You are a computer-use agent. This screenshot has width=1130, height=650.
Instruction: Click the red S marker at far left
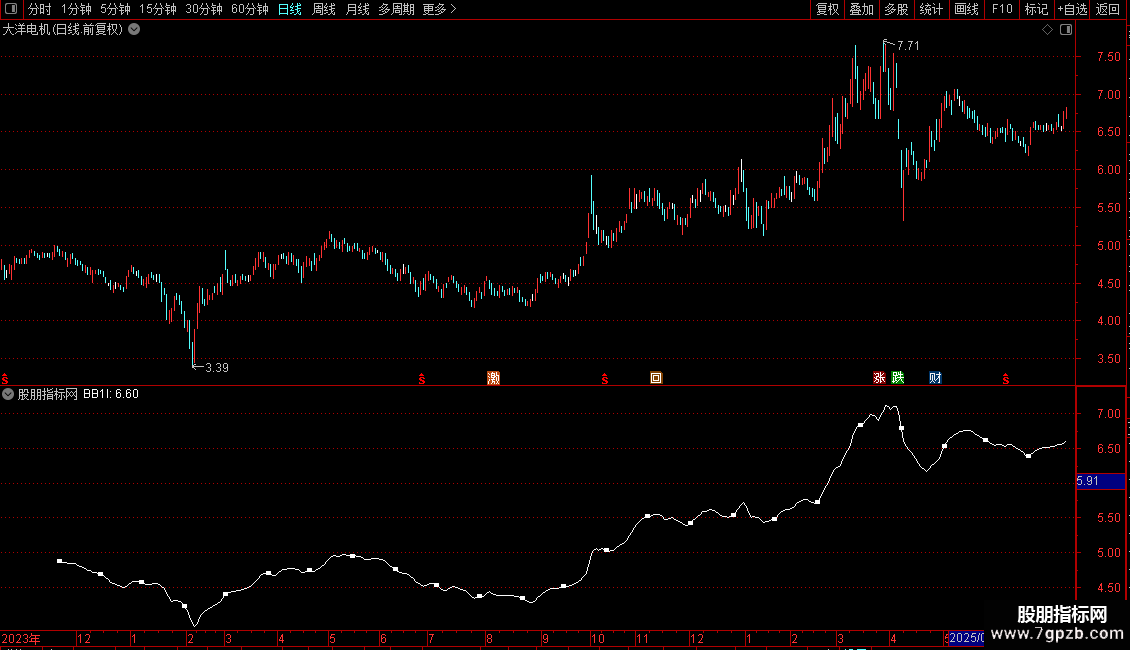pyautogui.click(x=5, y=379)
